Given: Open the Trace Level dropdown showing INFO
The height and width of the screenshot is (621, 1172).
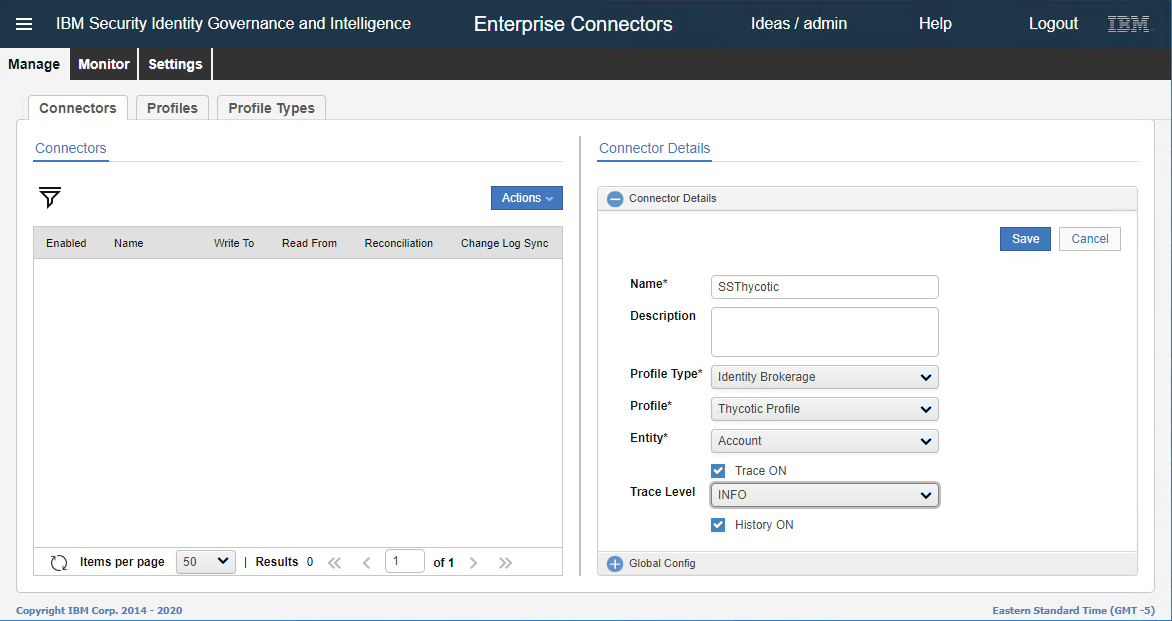Looking at the screenshot, I should [x=824, y=494].
